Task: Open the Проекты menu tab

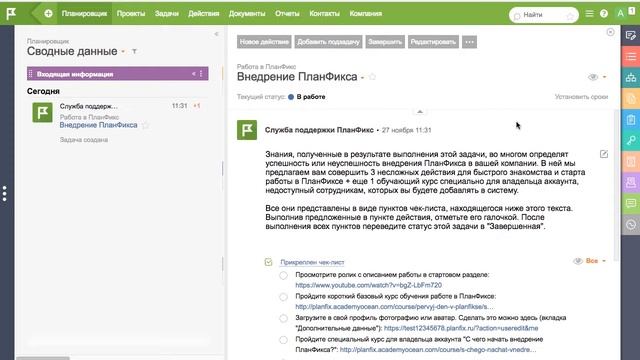Action: tap(131, 13)
